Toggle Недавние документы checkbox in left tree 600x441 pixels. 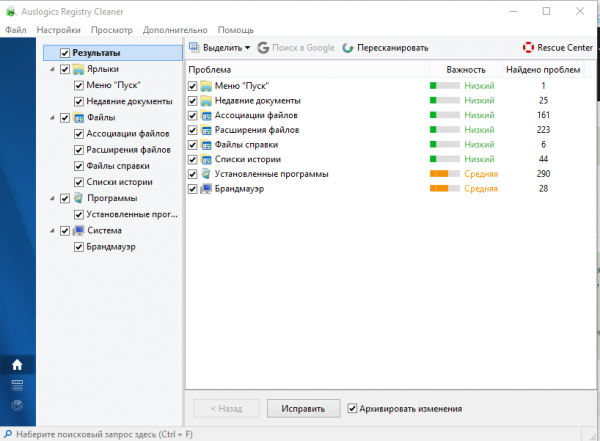click(78, 101)
